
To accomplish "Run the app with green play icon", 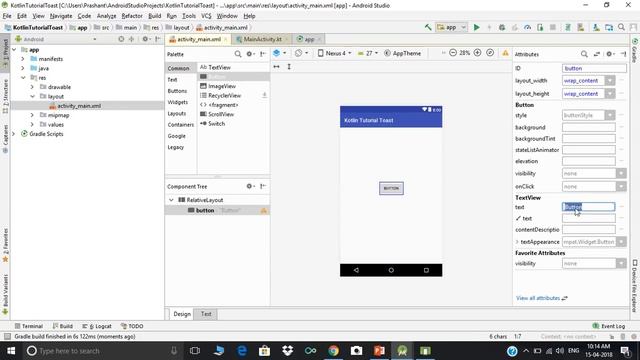I will pos(476,27).
